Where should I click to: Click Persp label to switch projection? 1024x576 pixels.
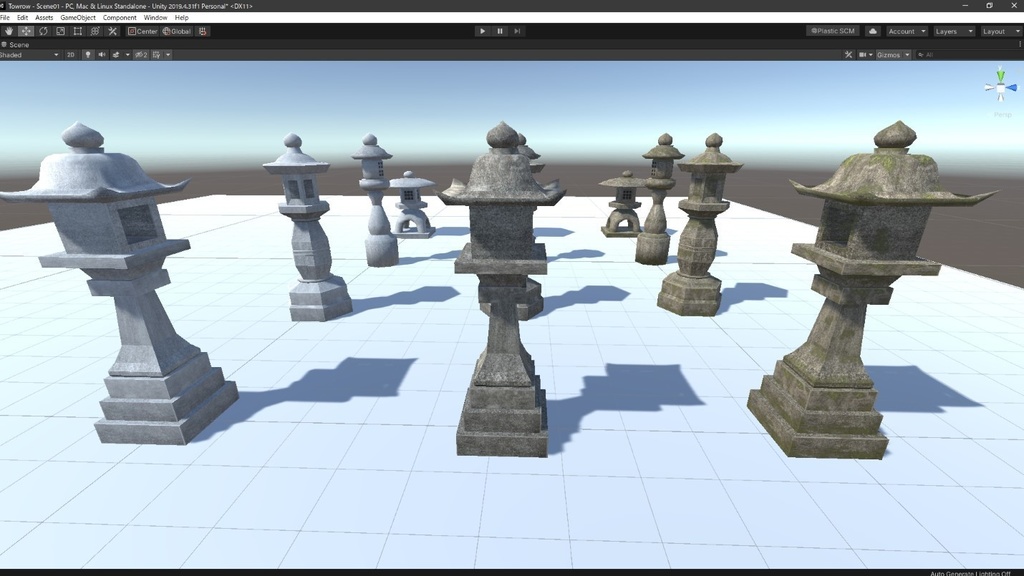(1002, 114)
